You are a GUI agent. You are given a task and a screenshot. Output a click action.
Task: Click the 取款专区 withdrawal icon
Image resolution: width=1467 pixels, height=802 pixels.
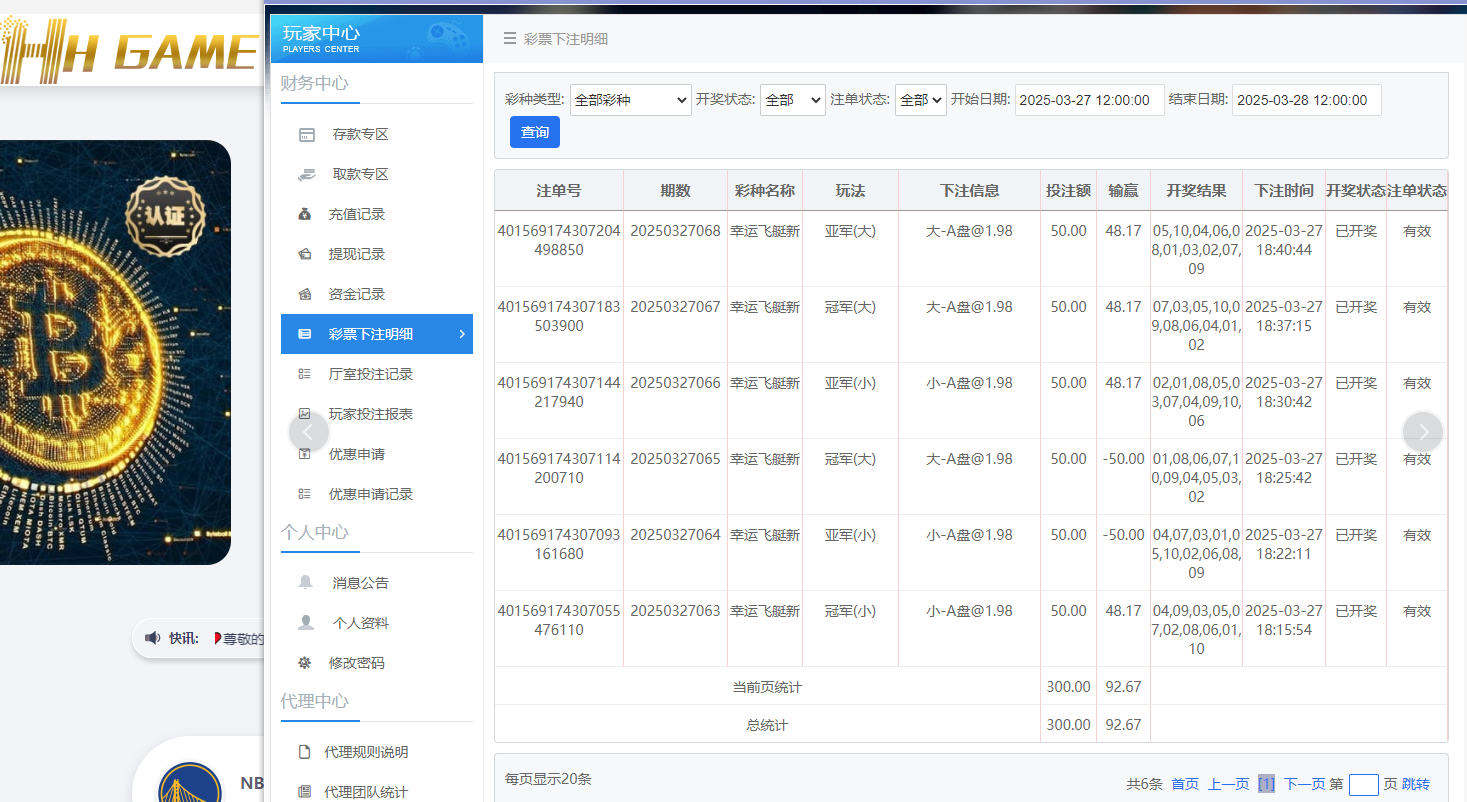pyautogui.click(x=306, y=173)
